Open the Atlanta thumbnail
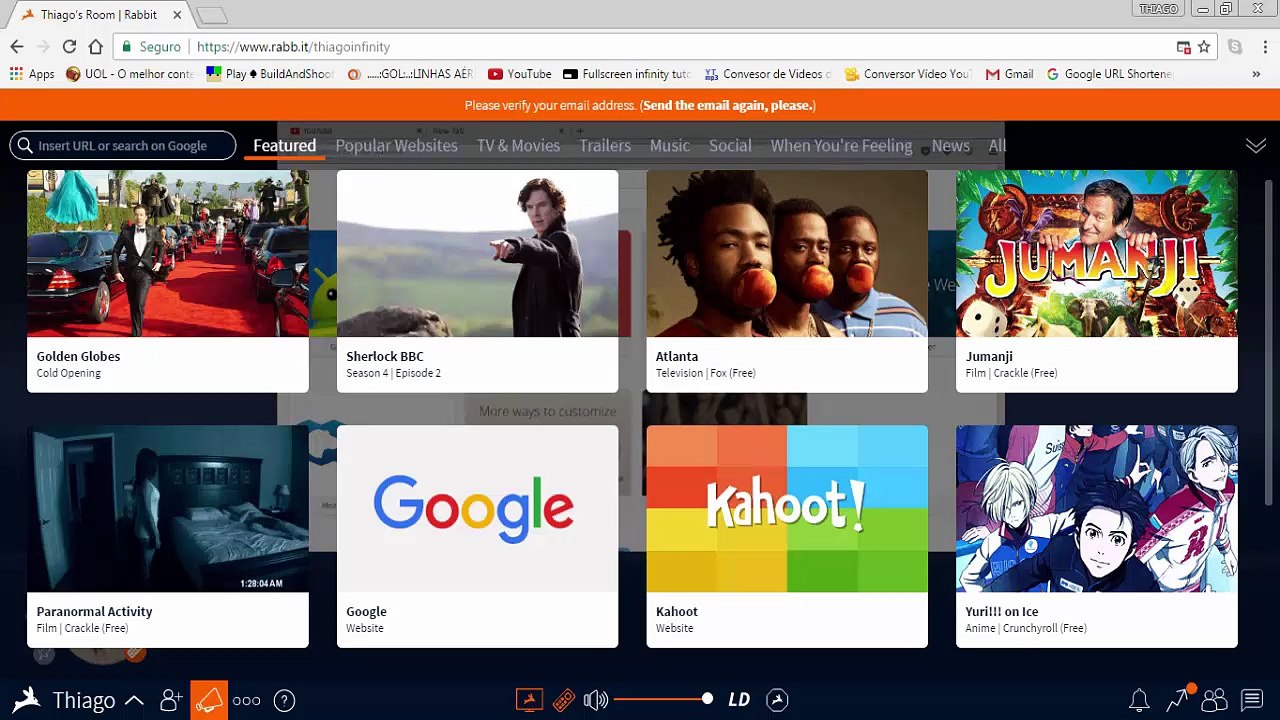 787,253
